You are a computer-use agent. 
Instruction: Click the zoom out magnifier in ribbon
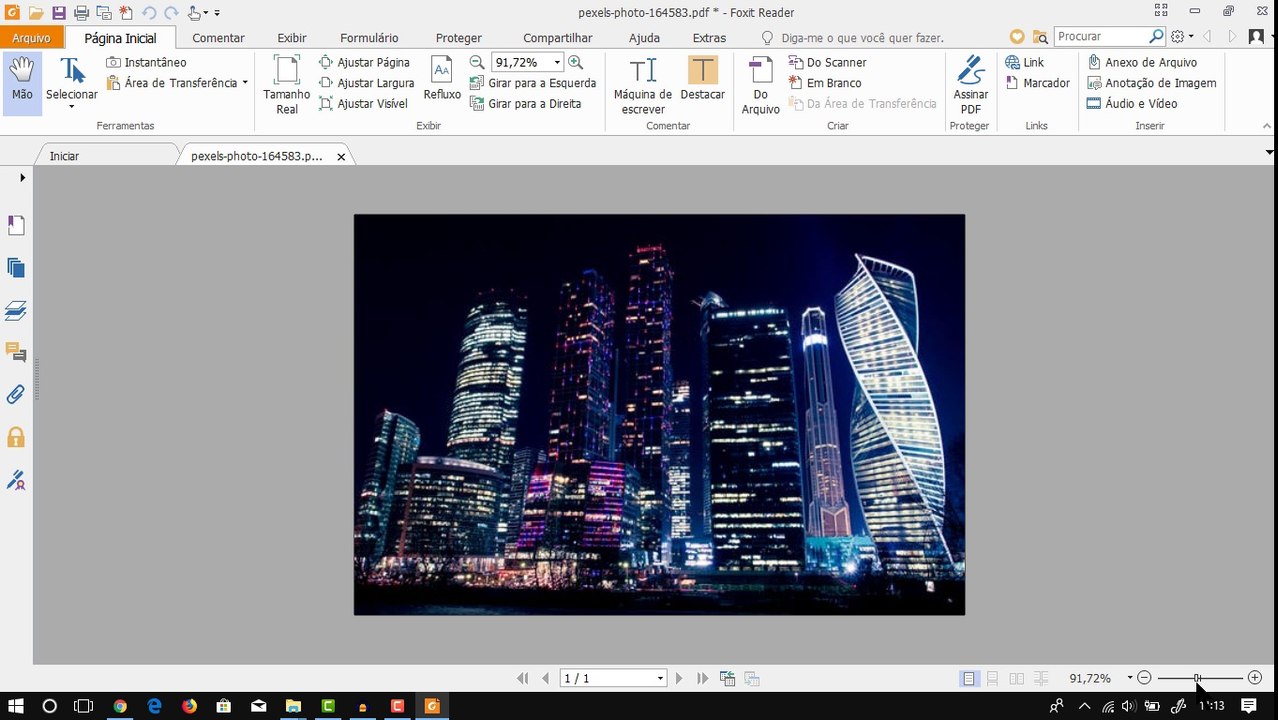click(478, 62)
